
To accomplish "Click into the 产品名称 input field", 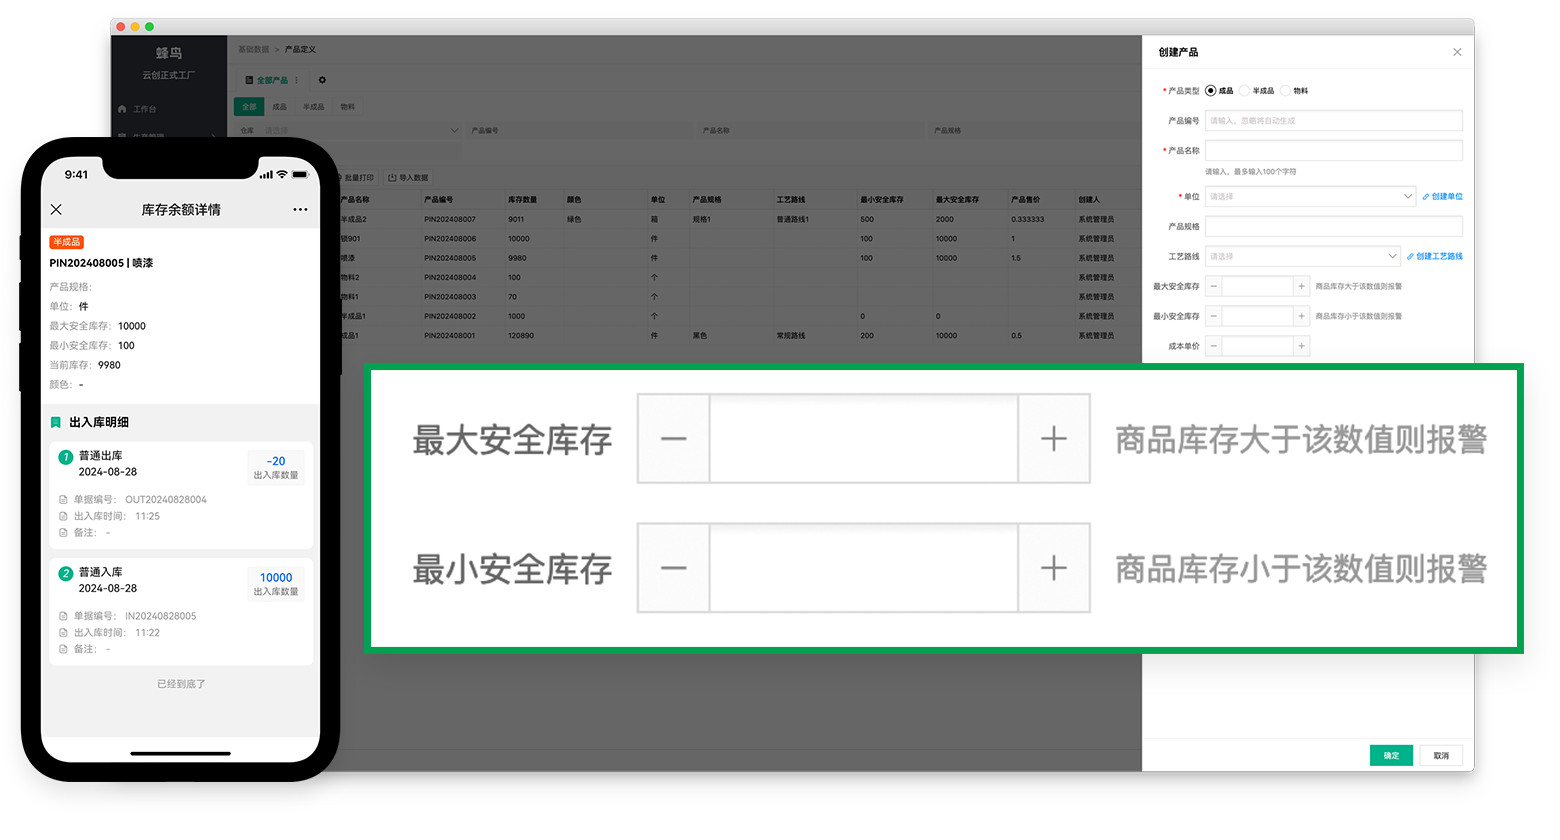I will (1333, 151).
